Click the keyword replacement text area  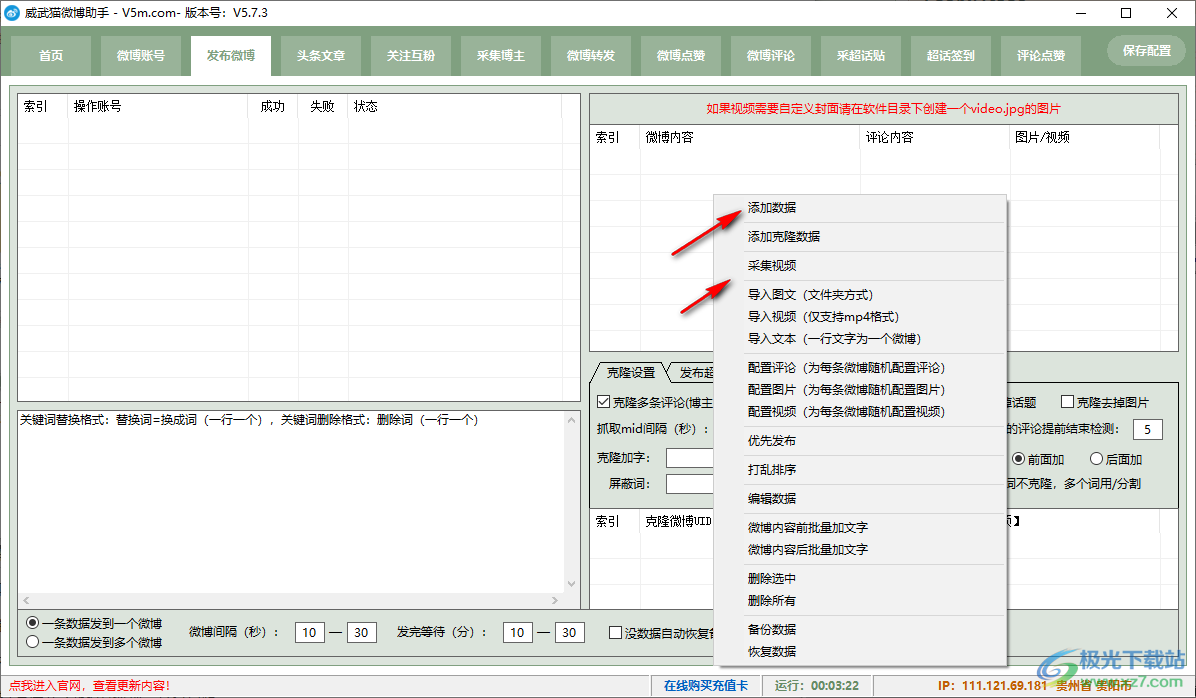tap(291, 502)
